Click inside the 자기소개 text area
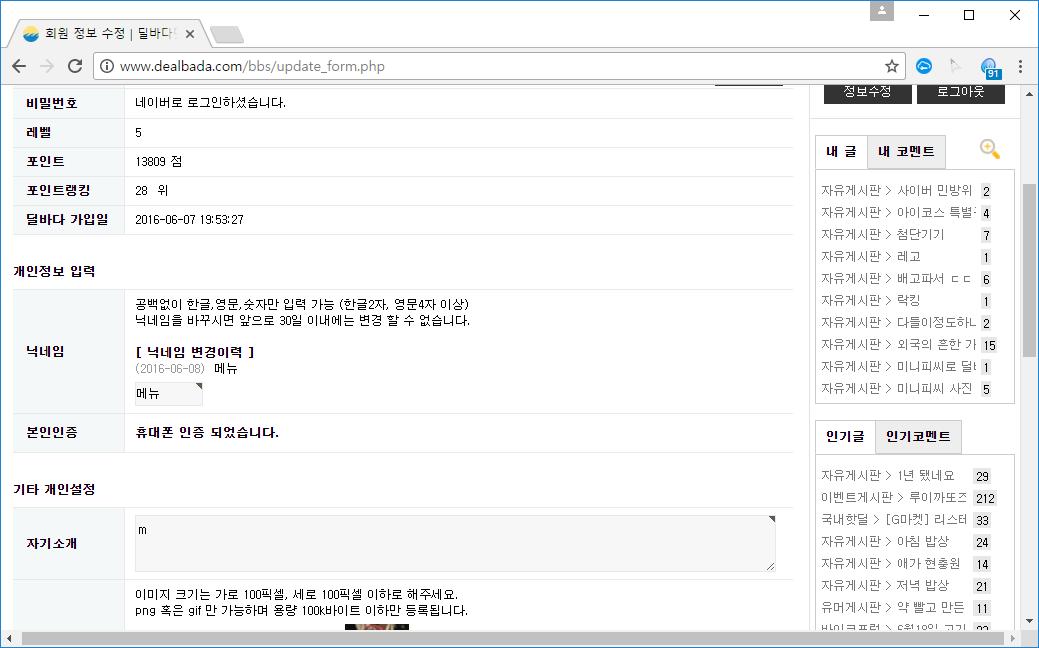Screen dimensions: 1039x648 coord(455,544)
